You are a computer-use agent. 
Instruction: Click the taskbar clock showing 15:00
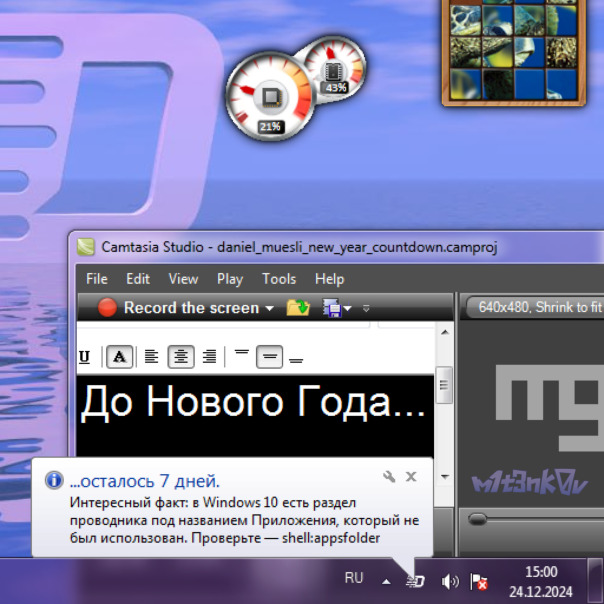point(541,582)
